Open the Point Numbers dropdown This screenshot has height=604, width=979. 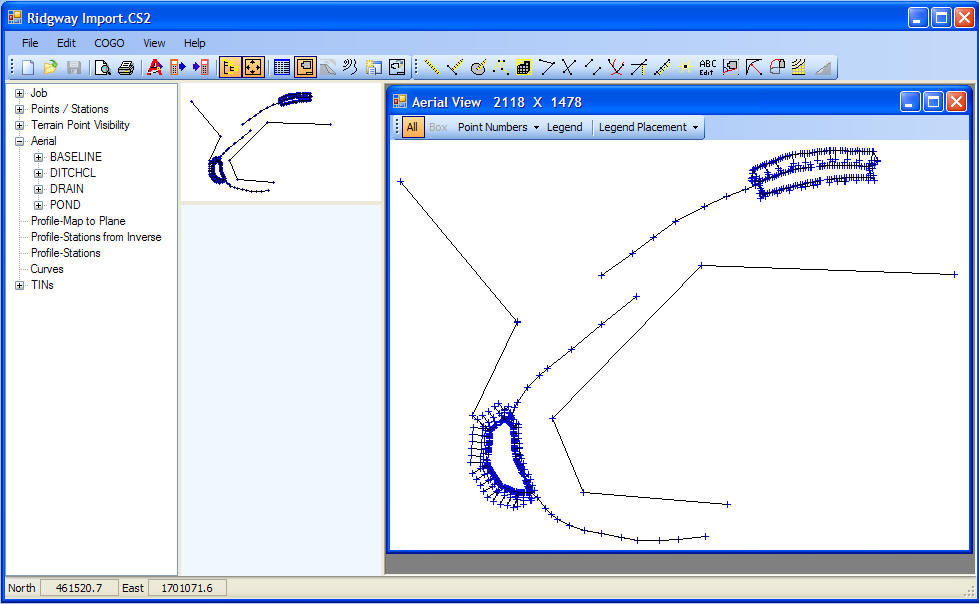click(x=498, y=127)
